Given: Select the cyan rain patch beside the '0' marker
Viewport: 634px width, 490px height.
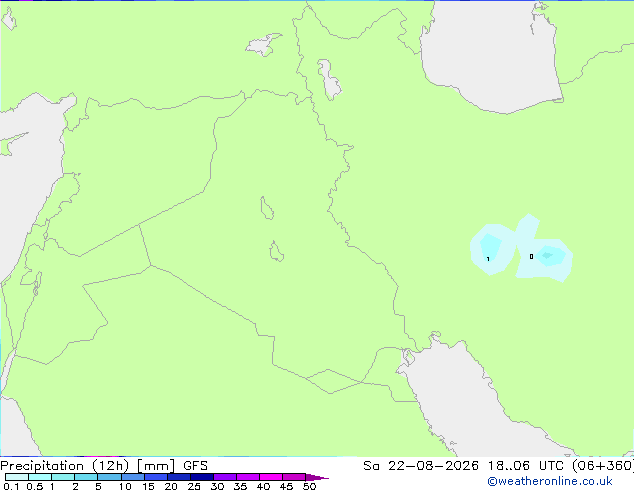Looking at the screenshot, I should pos(551,256).
